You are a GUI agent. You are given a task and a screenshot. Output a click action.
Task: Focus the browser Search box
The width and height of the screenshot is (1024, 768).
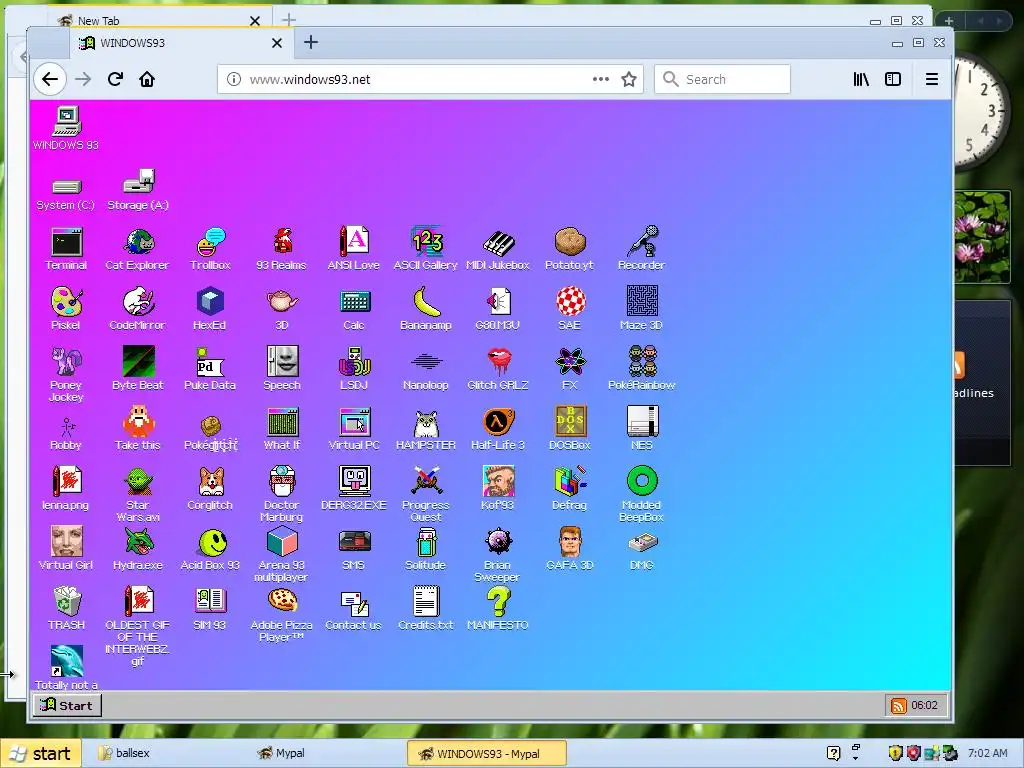[x=722, y=80]
